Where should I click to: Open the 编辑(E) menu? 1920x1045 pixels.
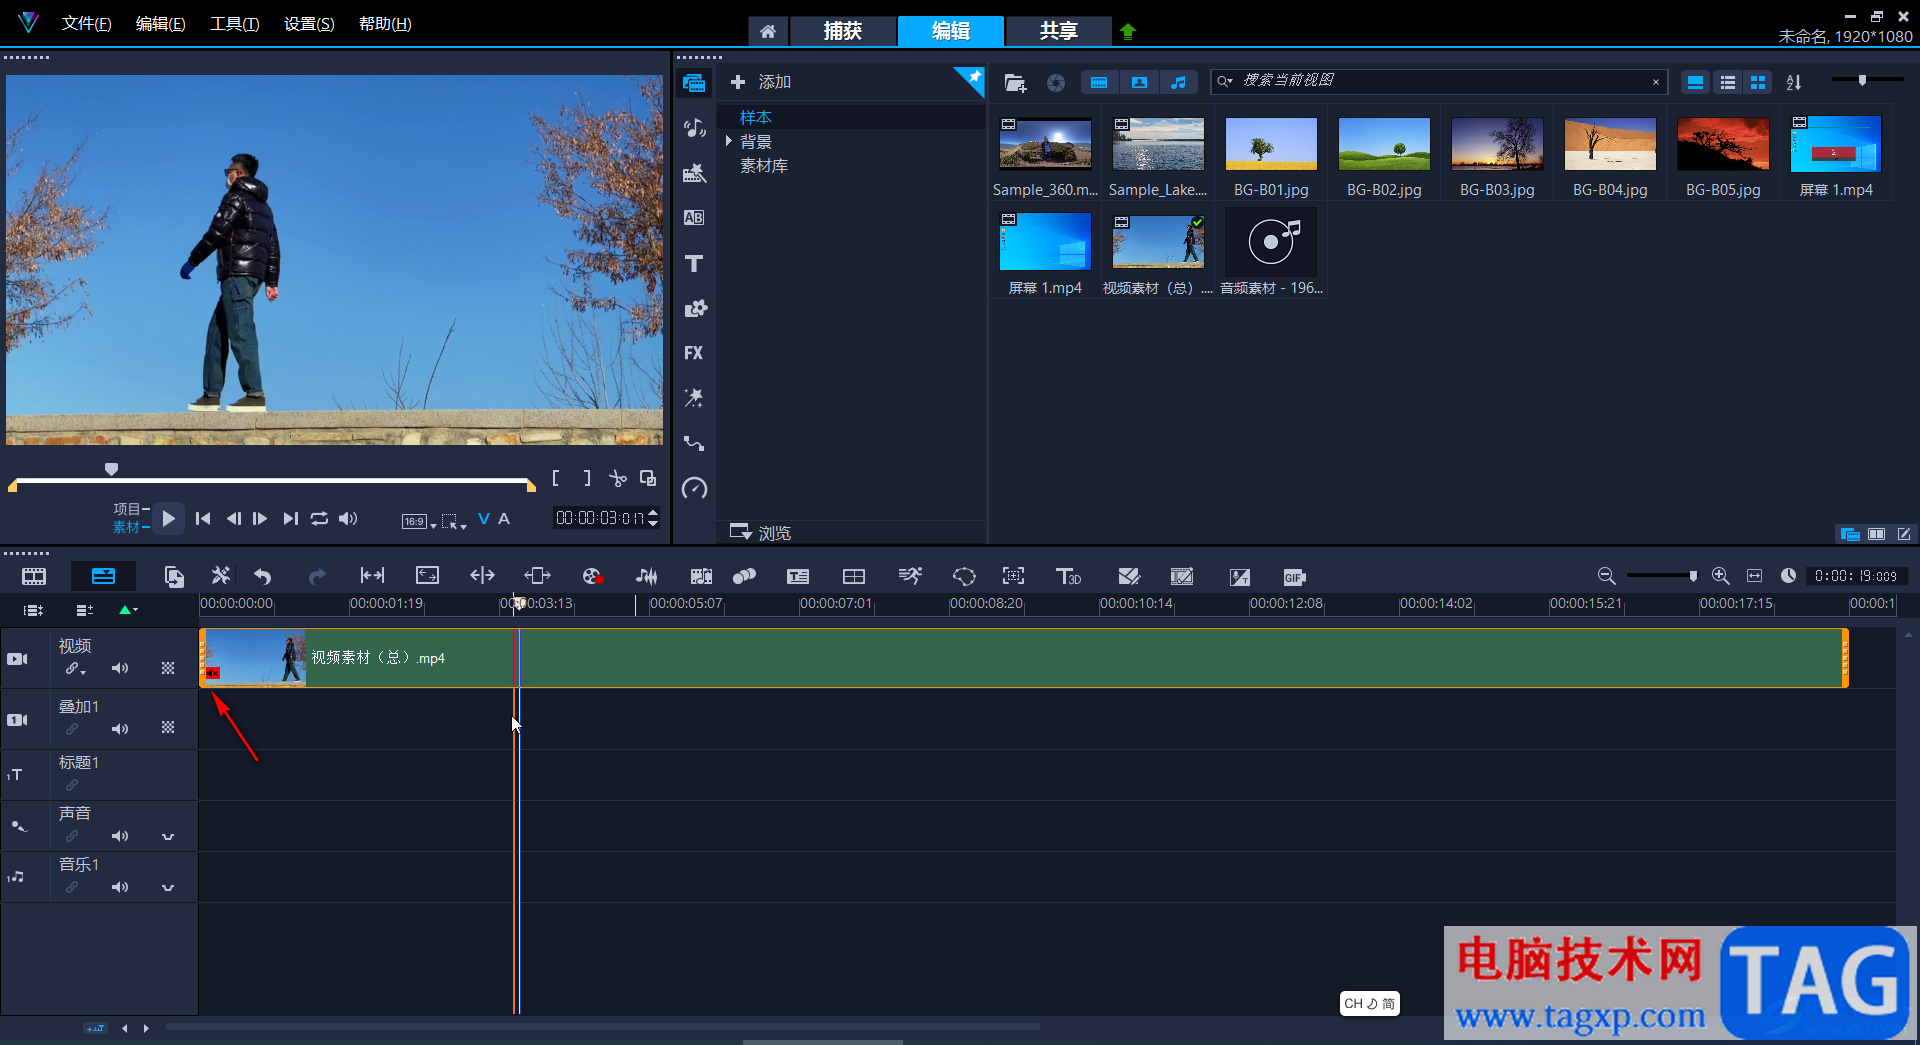click(160, 24)
